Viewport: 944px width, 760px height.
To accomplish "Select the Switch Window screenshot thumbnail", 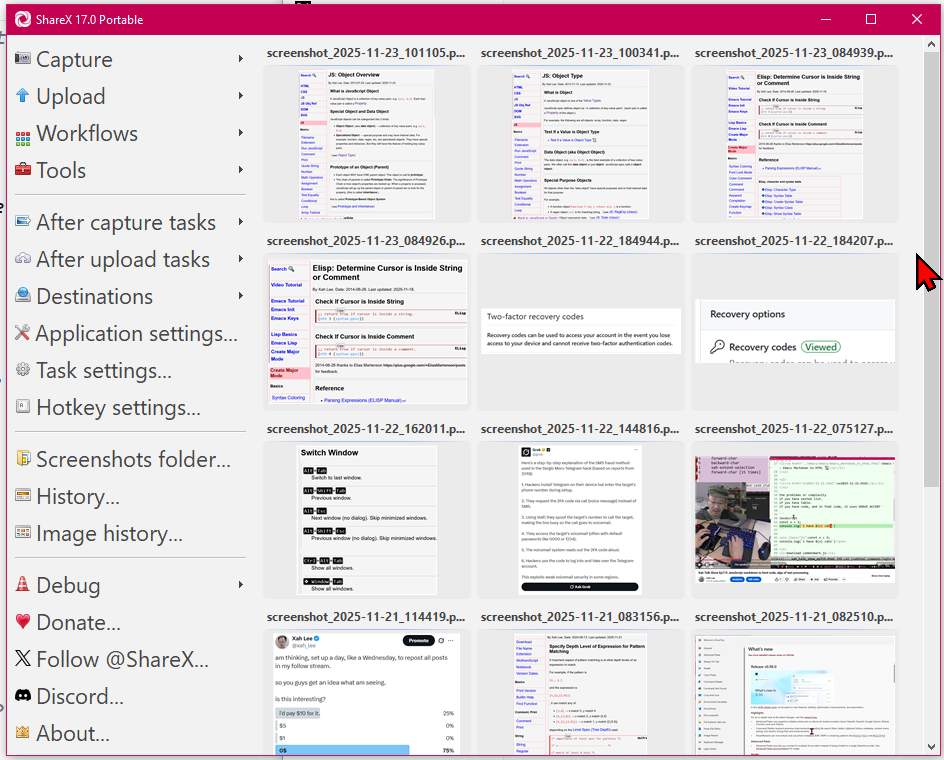I will 369,520.
